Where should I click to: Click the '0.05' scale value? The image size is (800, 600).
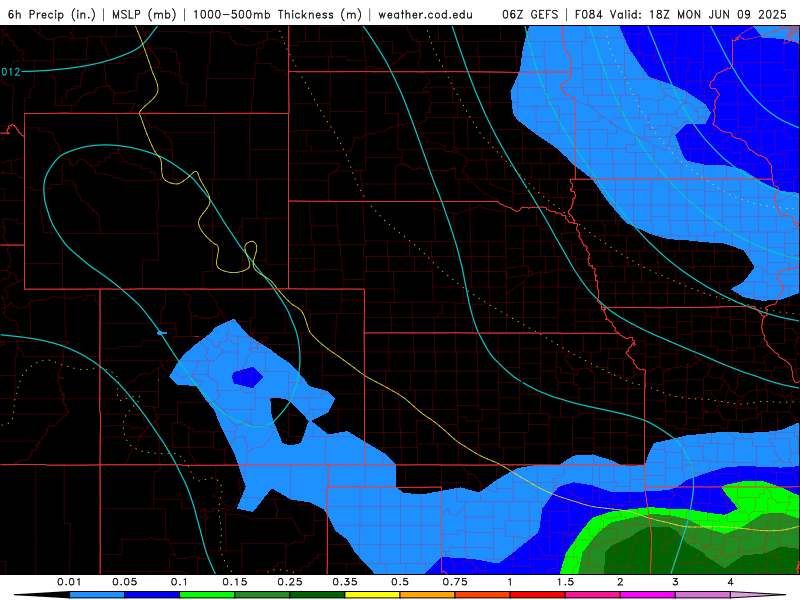[124, 582]
